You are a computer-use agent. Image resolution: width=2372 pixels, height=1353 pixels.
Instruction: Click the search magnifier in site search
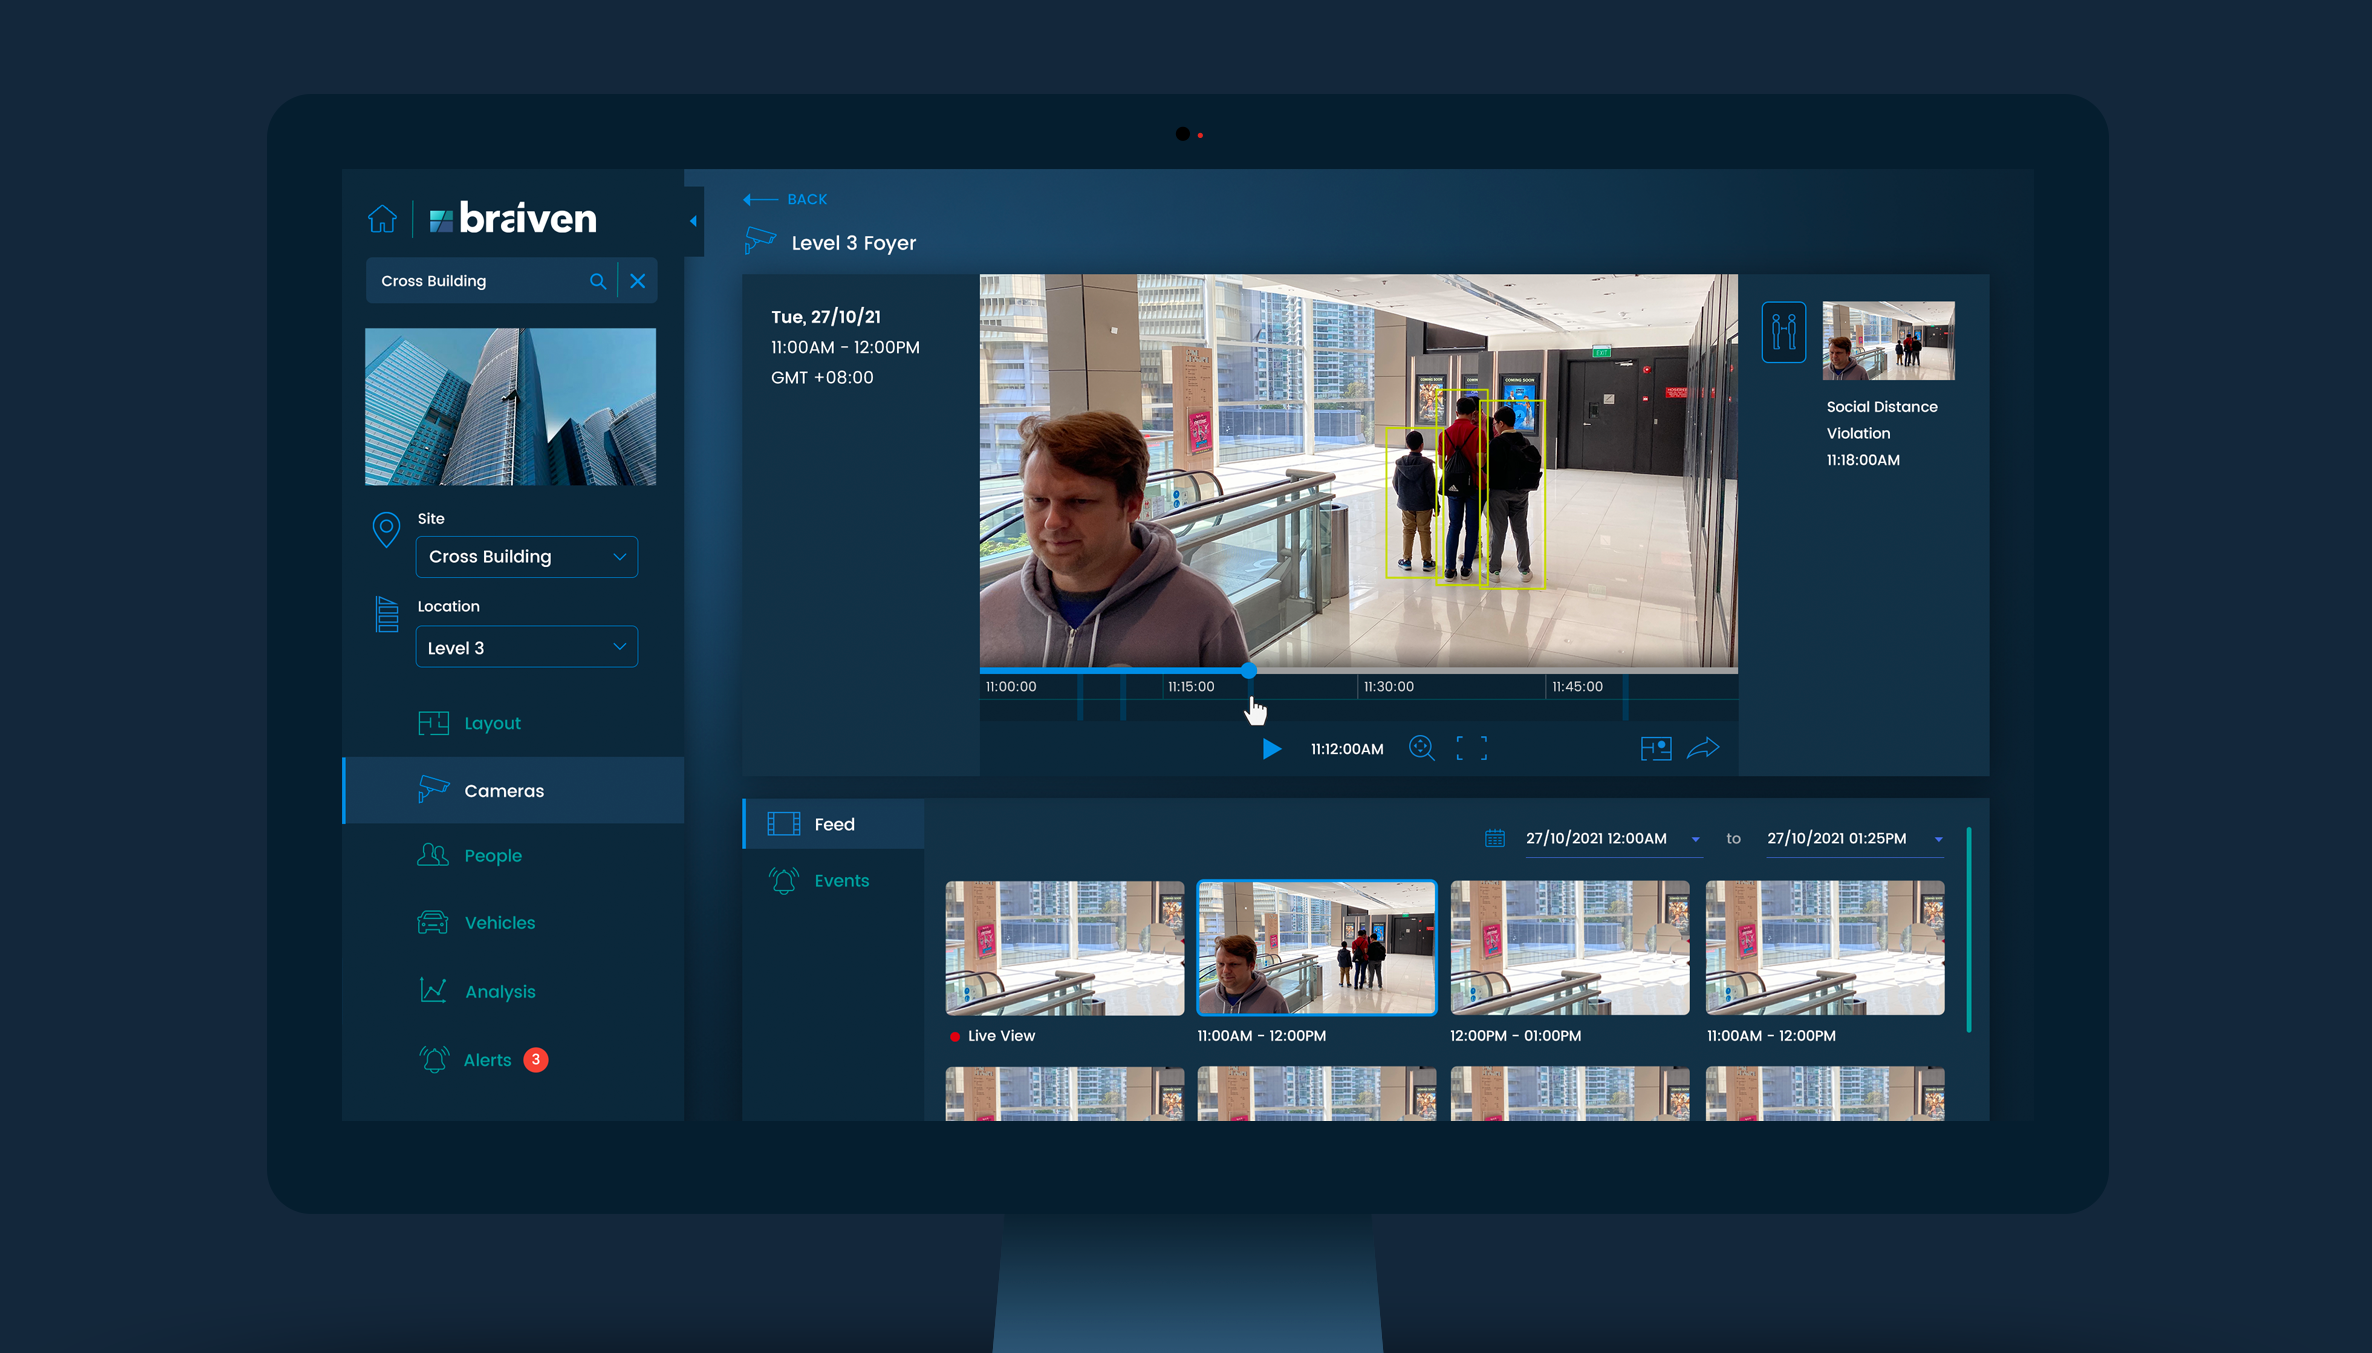(598, 281)
